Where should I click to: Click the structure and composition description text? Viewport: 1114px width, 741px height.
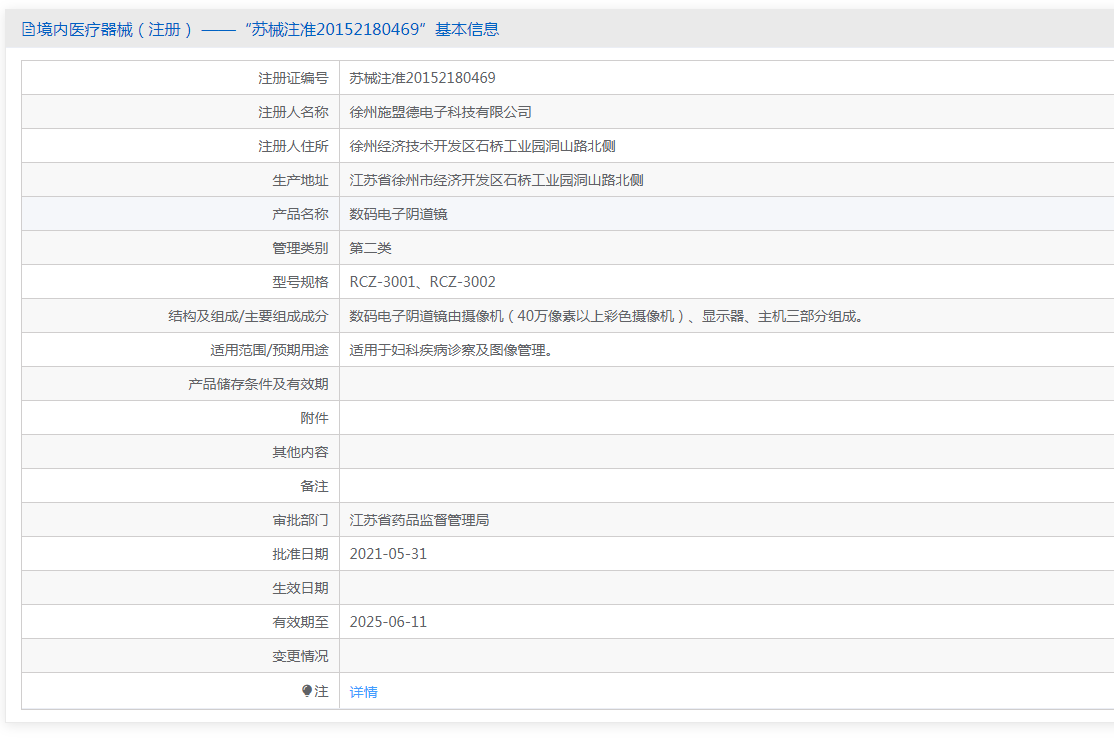coord(606,316)
